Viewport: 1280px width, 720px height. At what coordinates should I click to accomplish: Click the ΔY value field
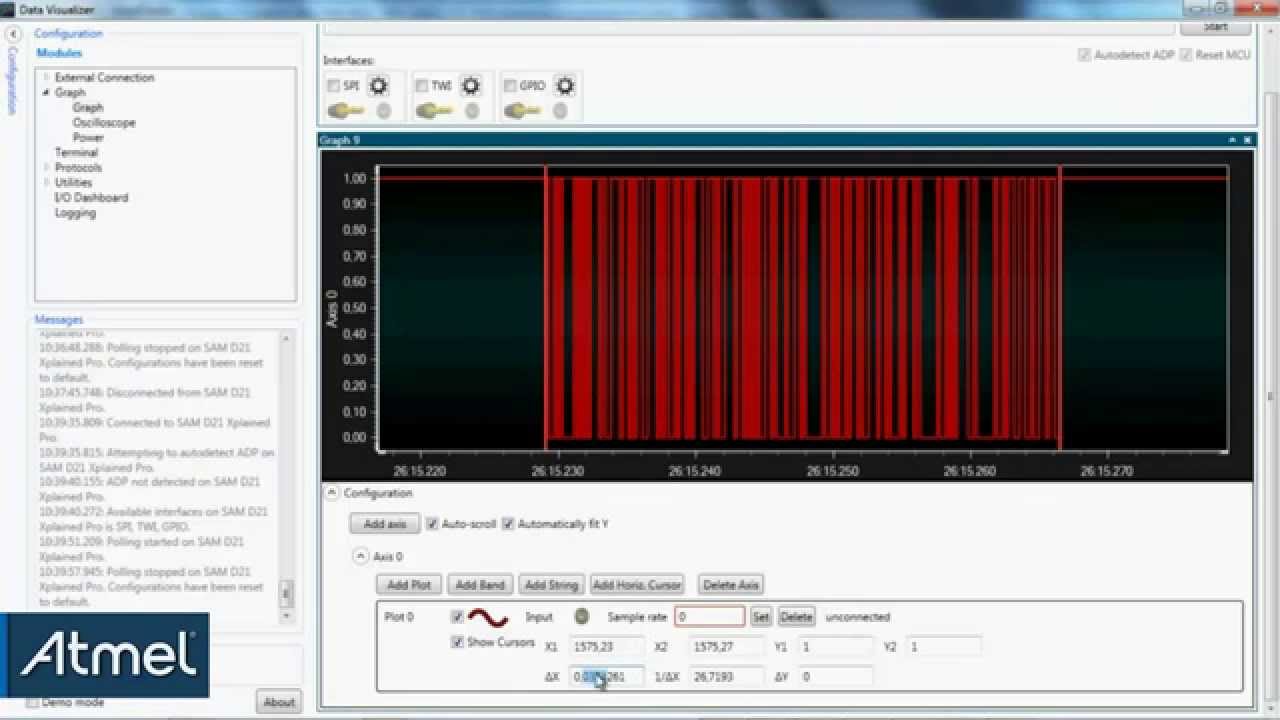coord(836,677)
